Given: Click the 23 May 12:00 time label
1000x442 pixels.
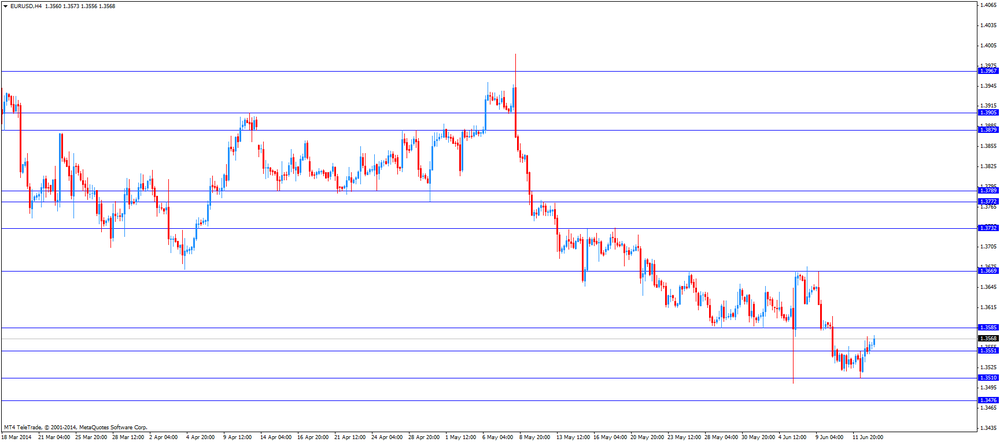Looking at the screenshot, I should coord(684,438).
